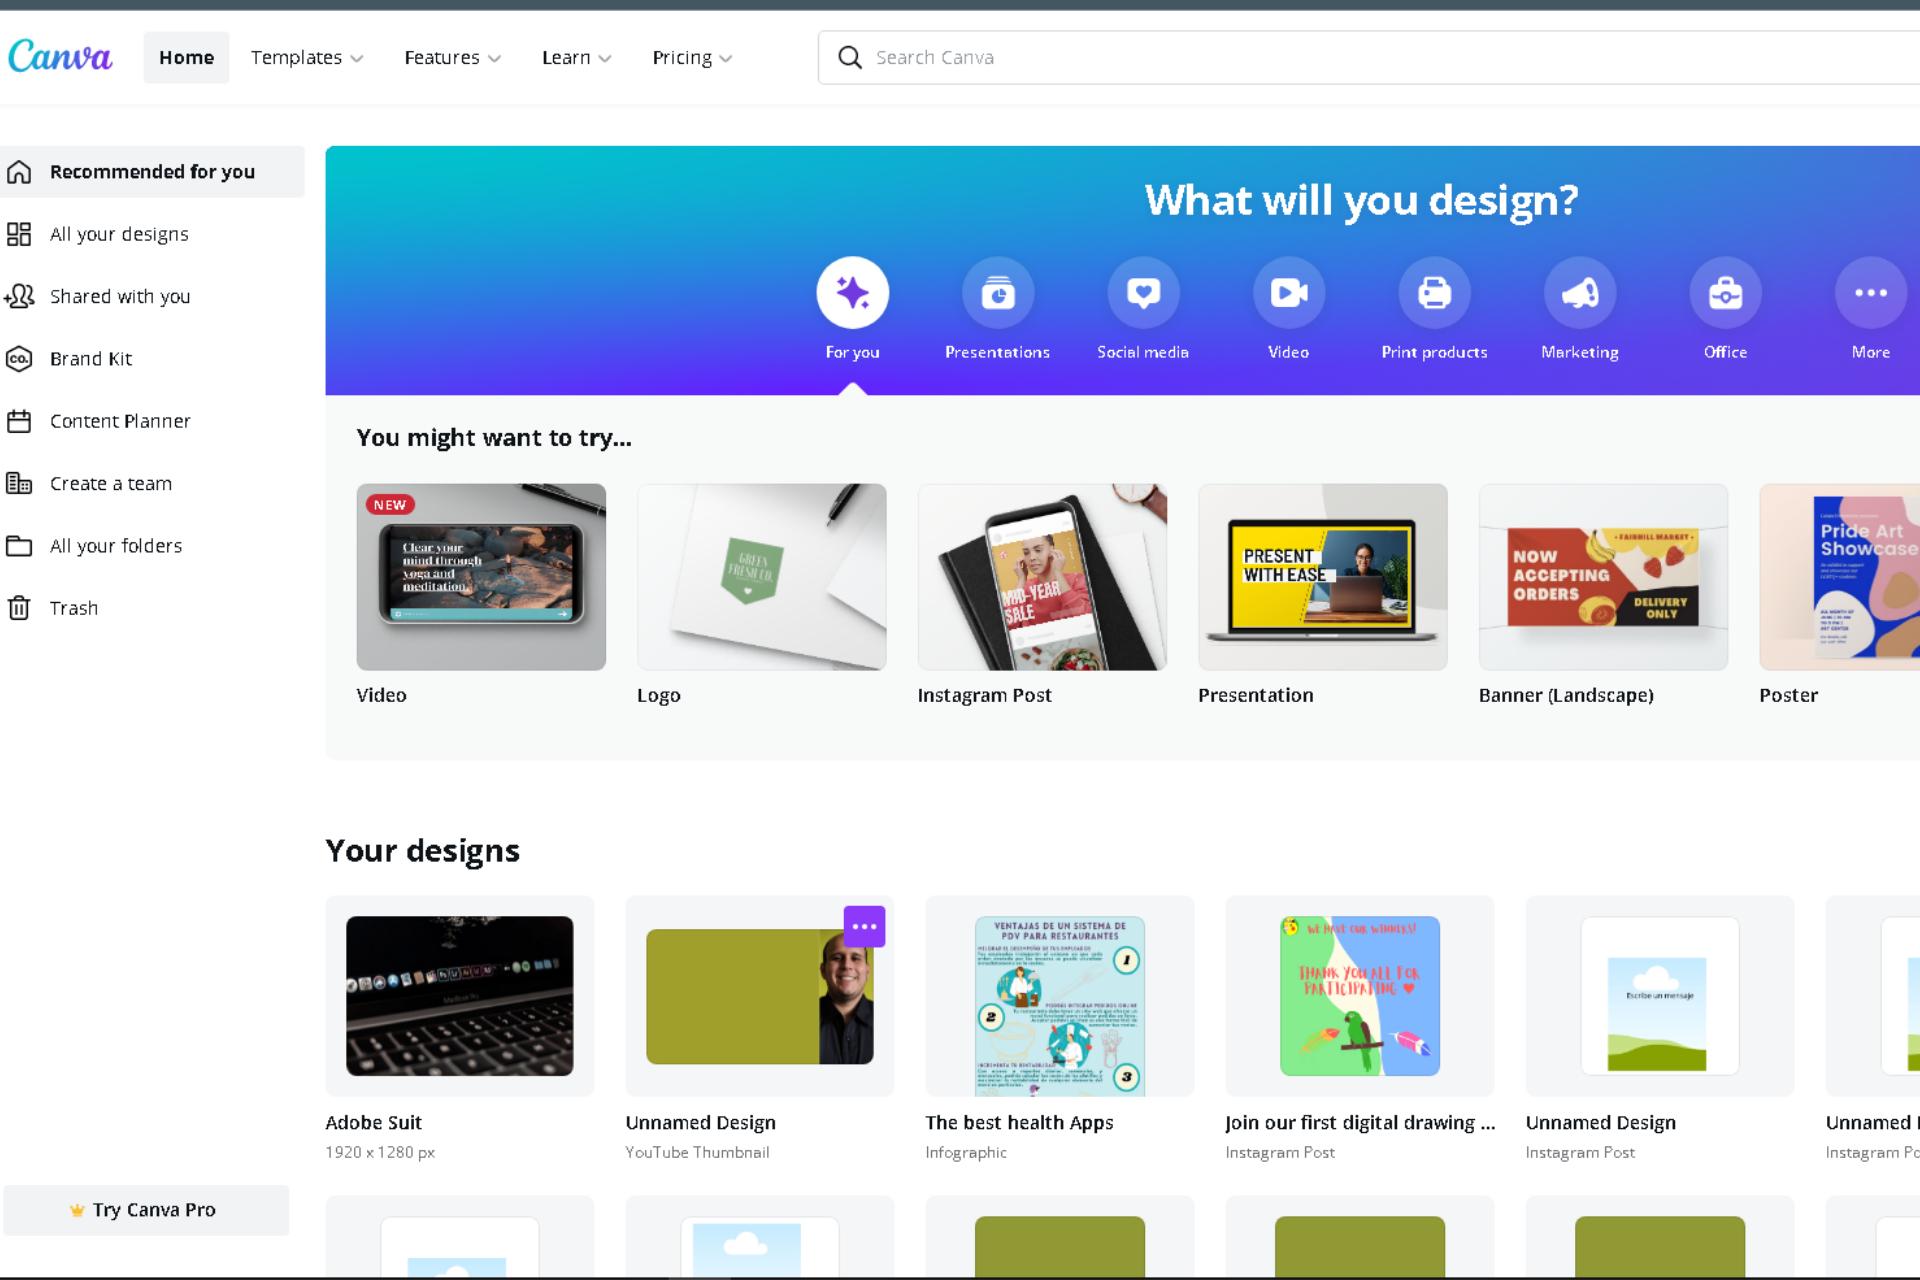Click the three-dot options on Unnamed Design
The width and height of the screenshot is (1920, 1280).
(x=864, y=926)
